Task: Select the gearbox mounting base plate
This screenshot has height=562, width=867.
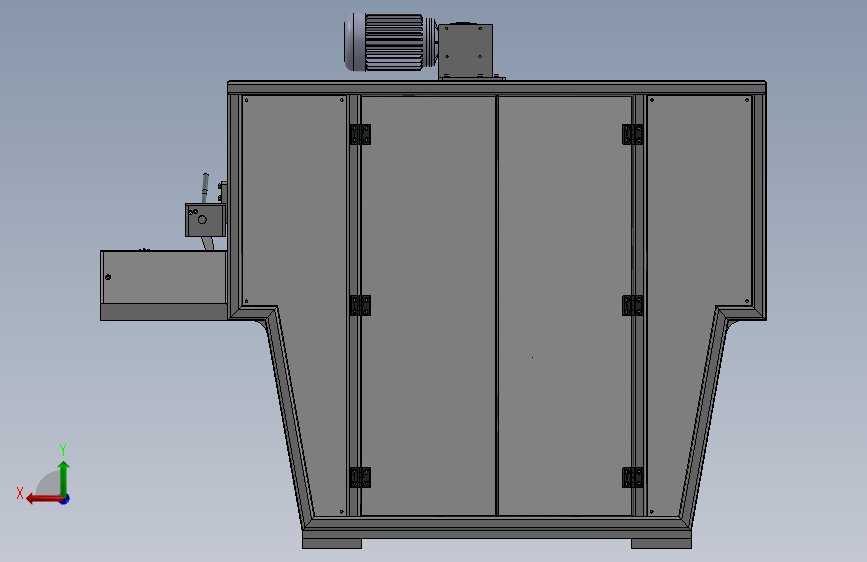Action: 472,79
